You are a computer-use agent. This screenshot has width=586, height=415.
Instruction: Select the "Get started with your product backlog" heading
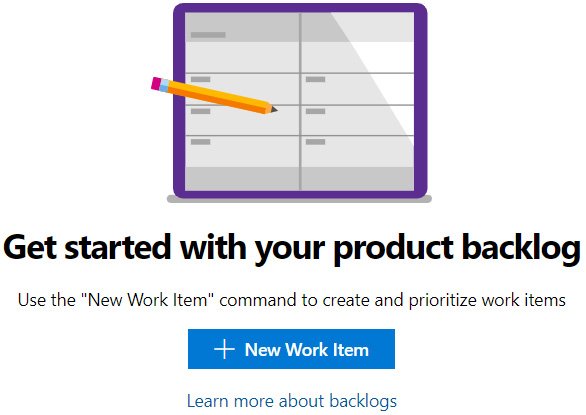[x=292, y=248]
